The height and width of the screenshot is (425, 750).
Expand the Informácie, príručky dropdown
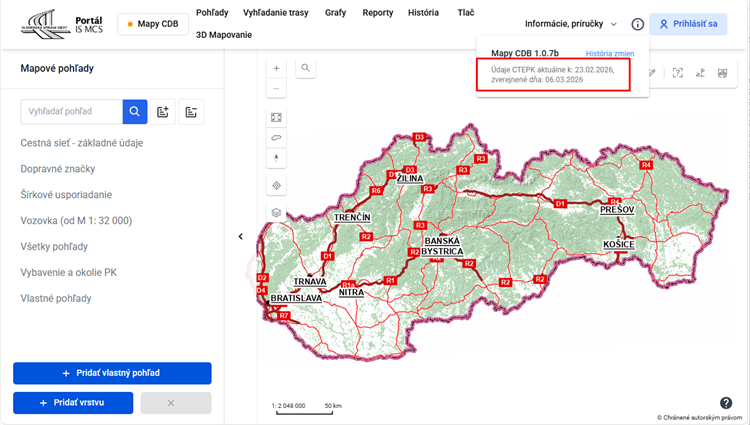tap(571, 23)
